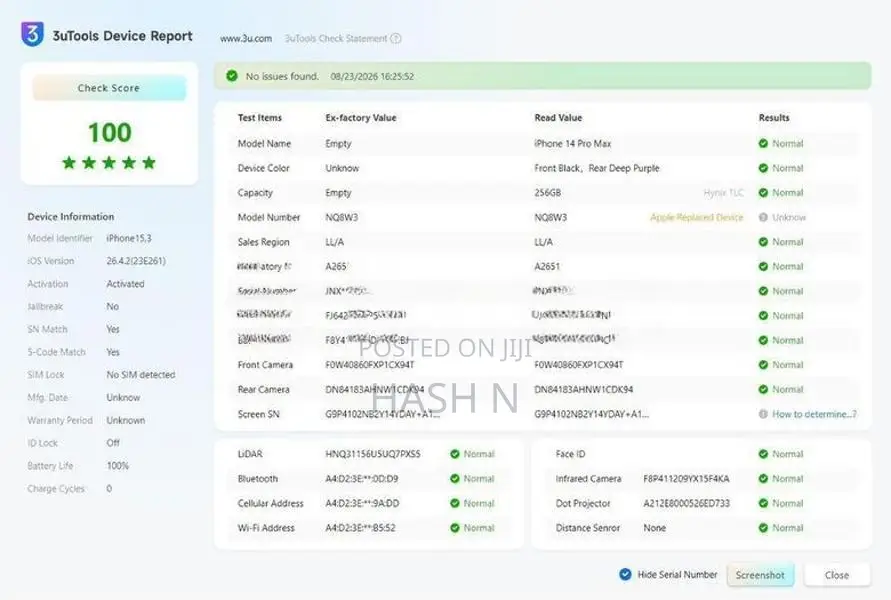This screenshot has height=600, width=891.
Task: Close the device report with Close button
Action: tap(837, 575)
